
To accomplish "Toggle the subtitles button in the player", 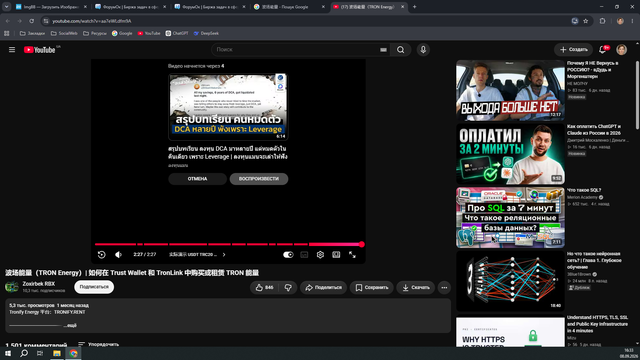I will pos(304,255).
